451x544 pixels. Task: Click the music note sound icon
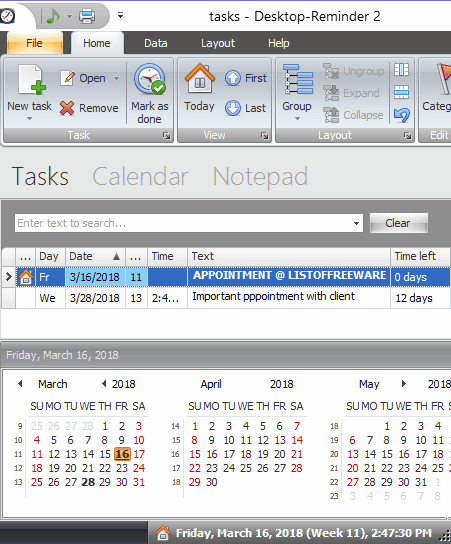pos(53,16)
